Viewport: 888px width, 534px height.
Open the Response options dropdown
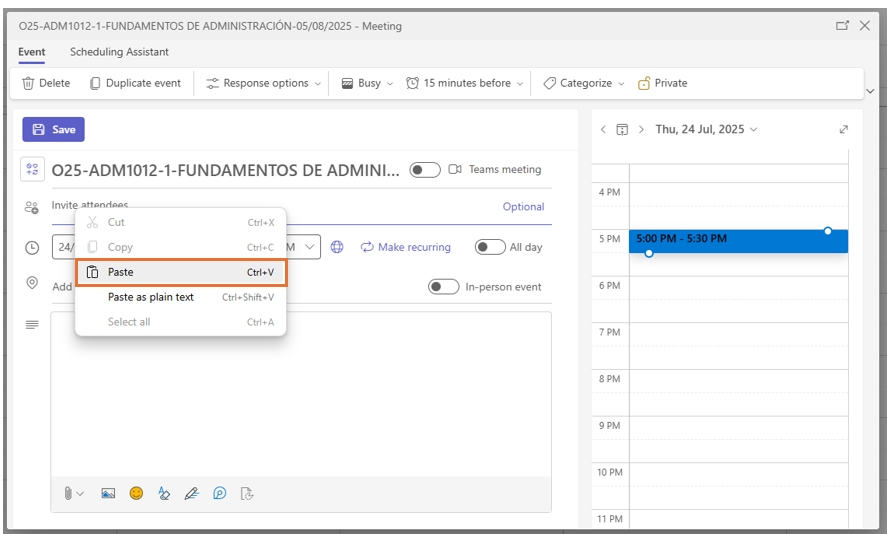264,83
